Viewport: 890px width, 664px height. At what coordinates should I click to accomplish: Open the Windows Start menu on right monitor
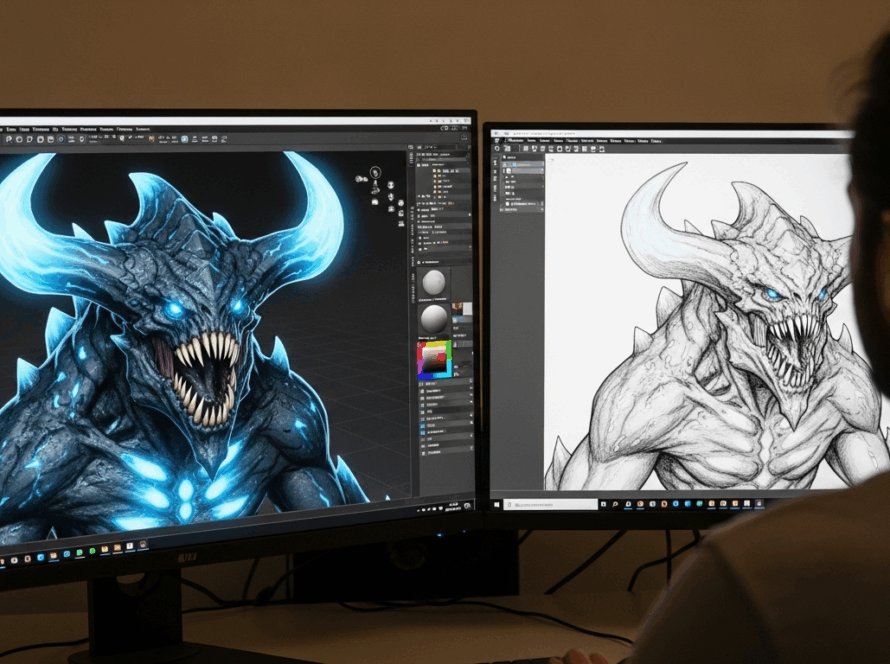pos(496,505)
